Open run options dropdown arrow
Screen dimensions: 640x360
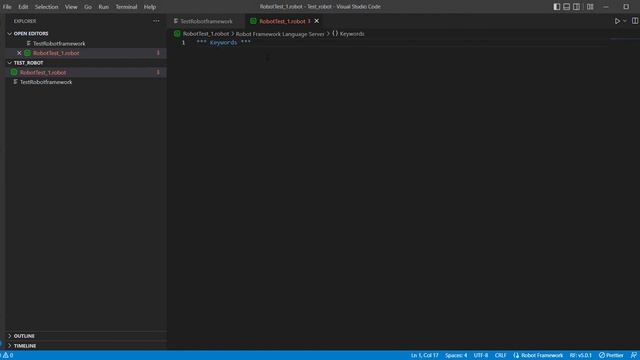pos(624,21)
